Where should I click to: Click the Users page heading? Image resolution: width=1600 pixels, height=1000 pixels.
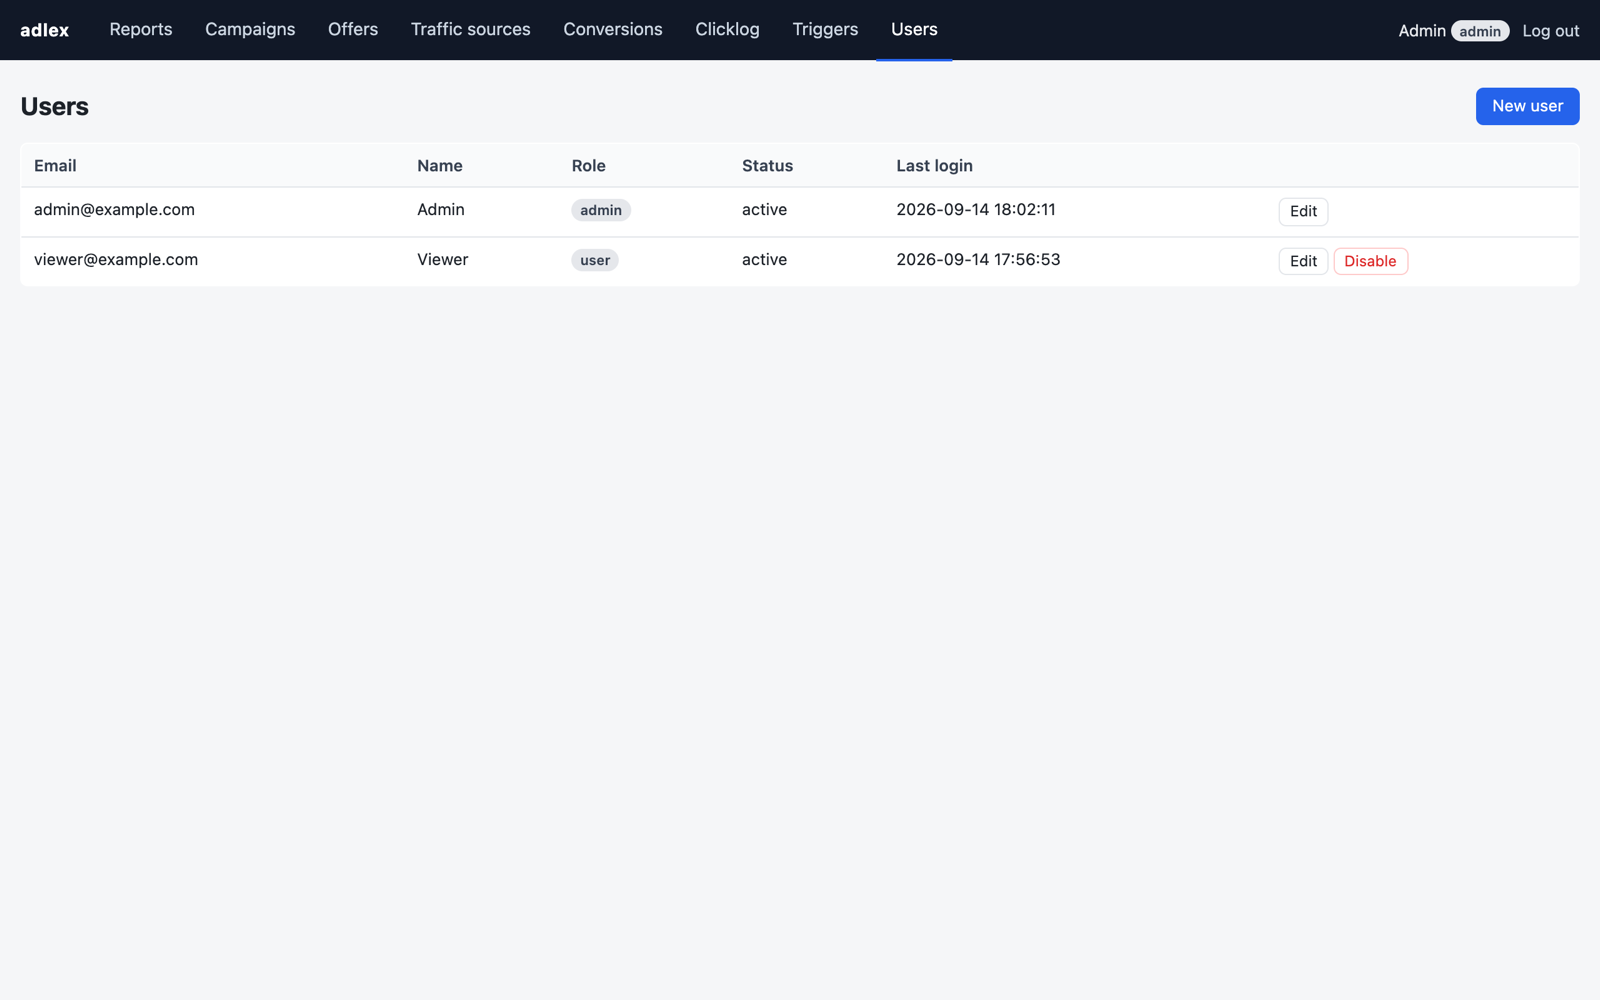(55, 107)
